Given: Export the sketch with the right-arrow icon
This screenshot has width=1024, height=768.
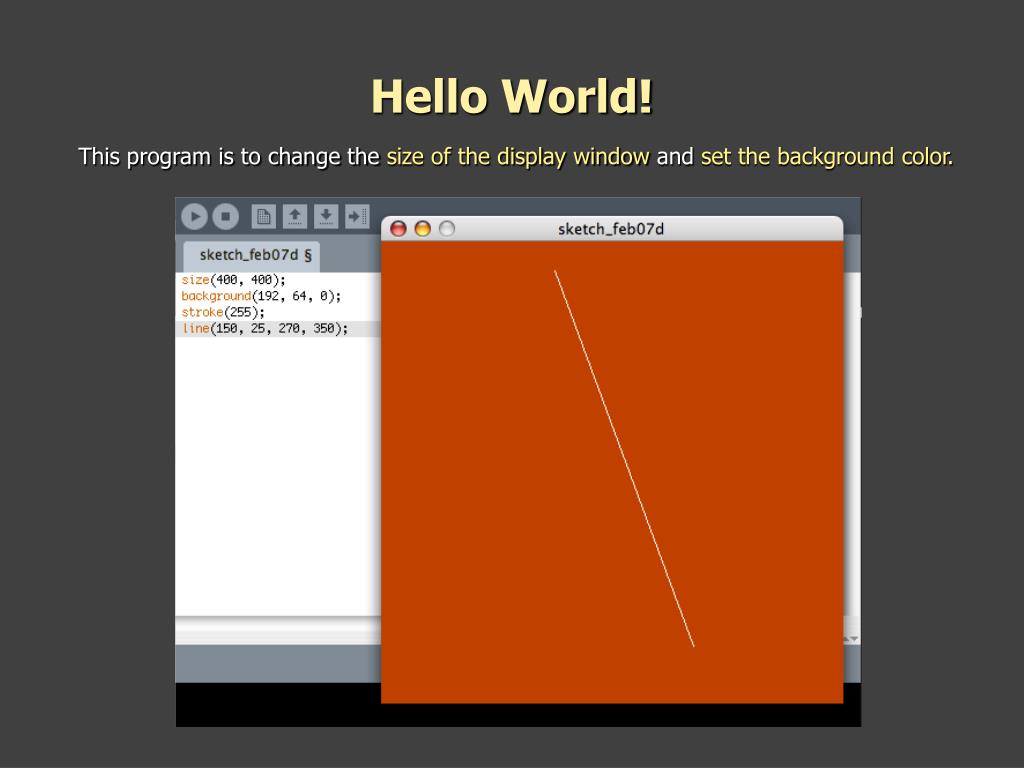Looking at the screenshot, I should [357, 216].
